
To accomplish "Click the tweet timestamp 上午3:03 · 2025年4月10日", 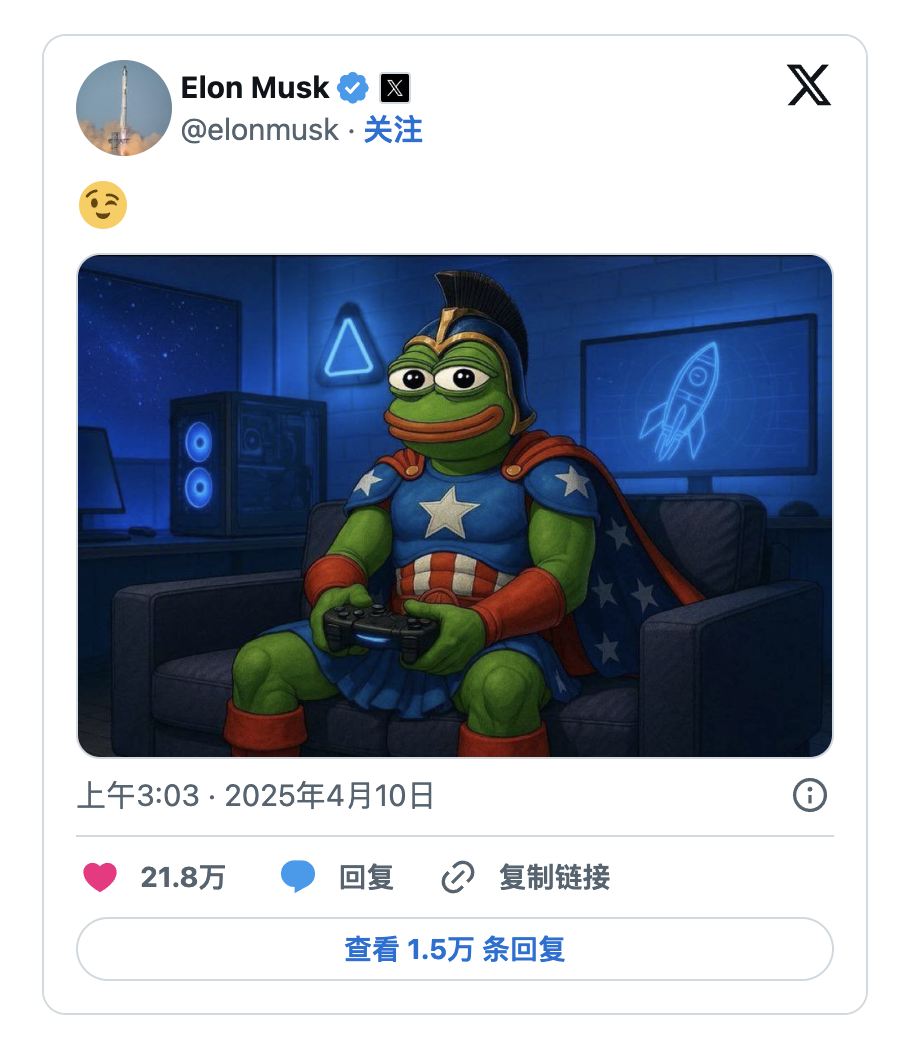I will tap(256, 796).
